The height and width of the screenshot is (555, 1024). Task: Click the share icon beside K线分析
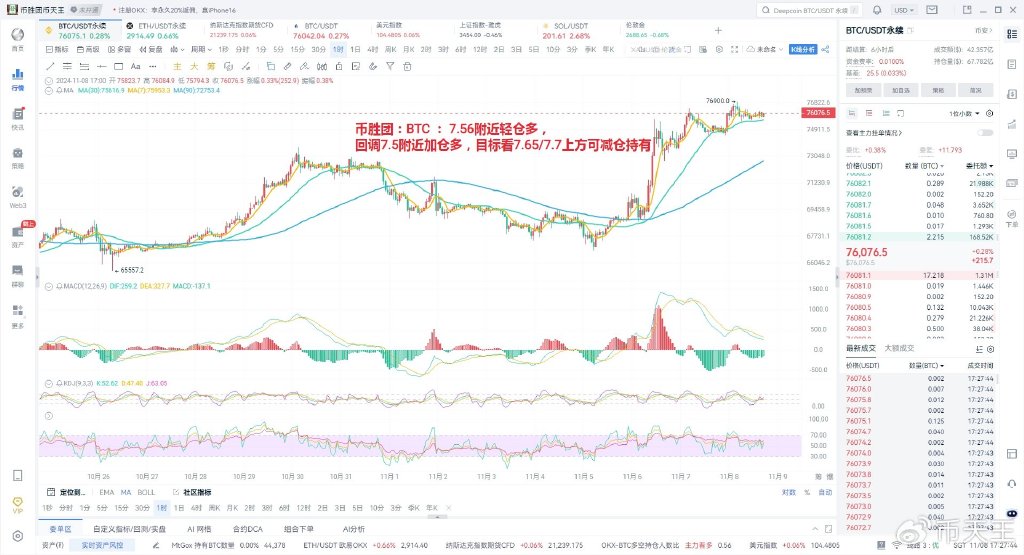tap(825, 50)
